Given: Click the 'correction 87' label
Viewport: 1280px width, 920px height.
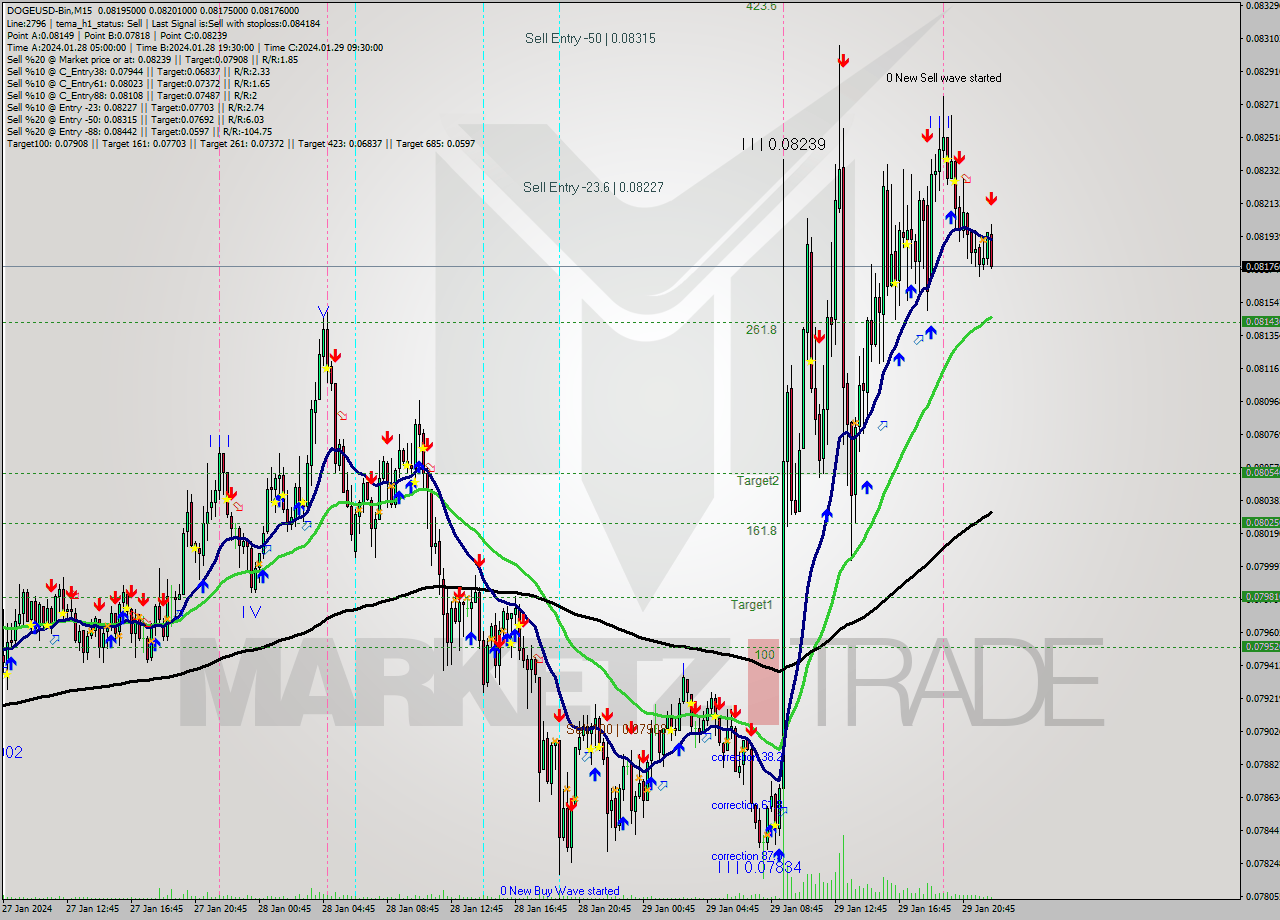Looking at the screenshot, I should [745, 856].
